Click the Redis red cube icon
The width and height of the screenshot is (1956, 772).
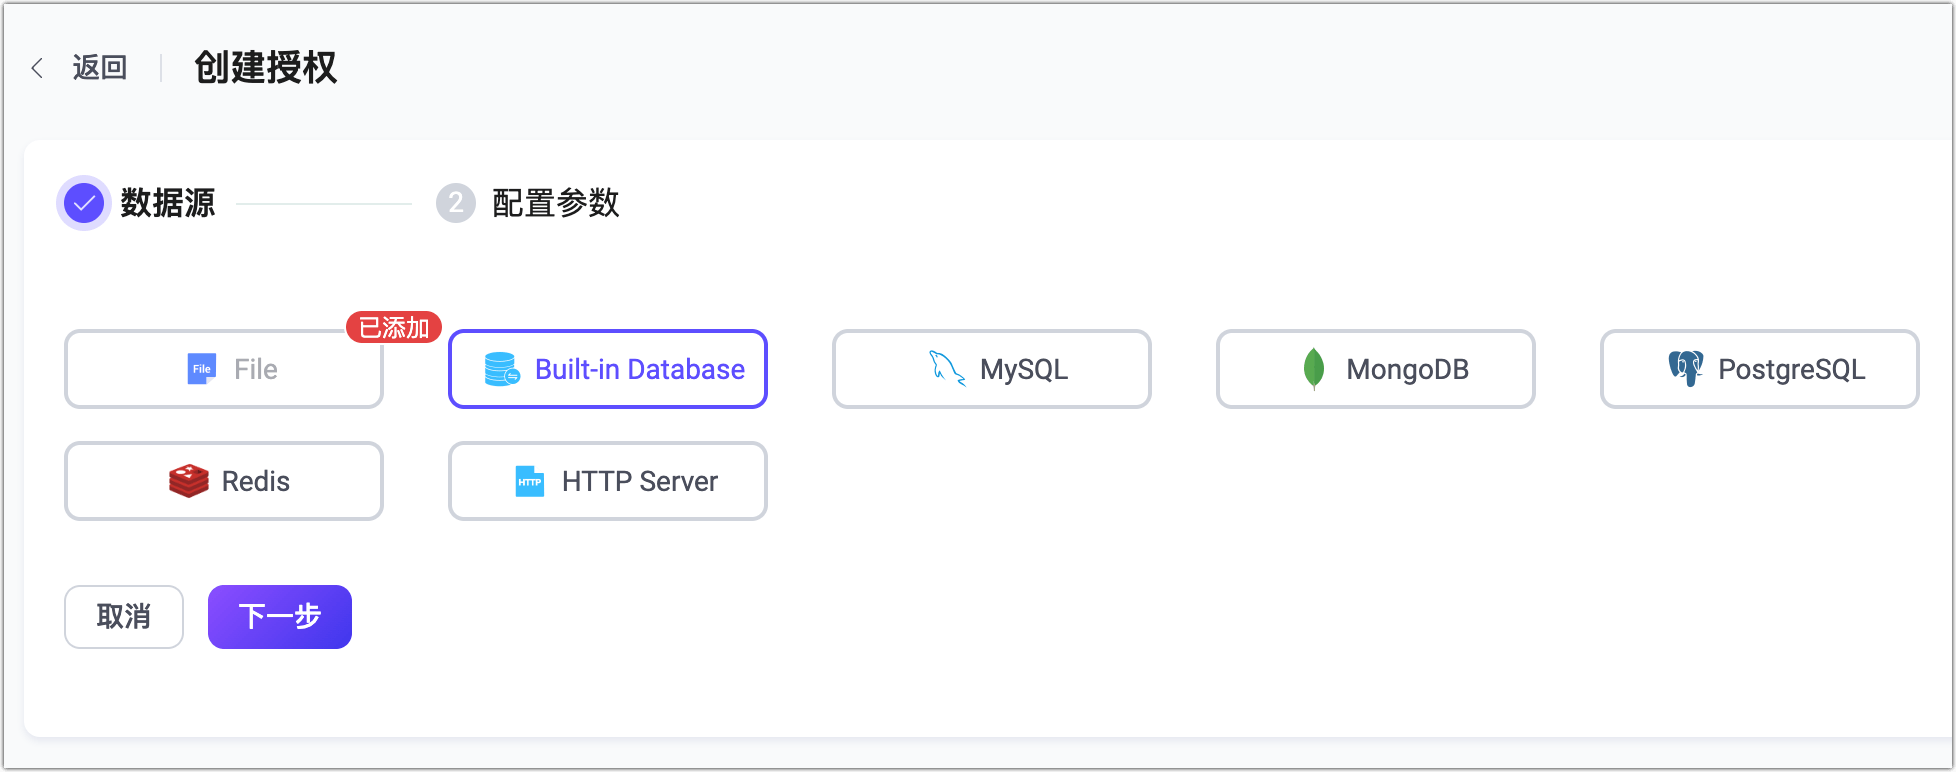(189, 481)
